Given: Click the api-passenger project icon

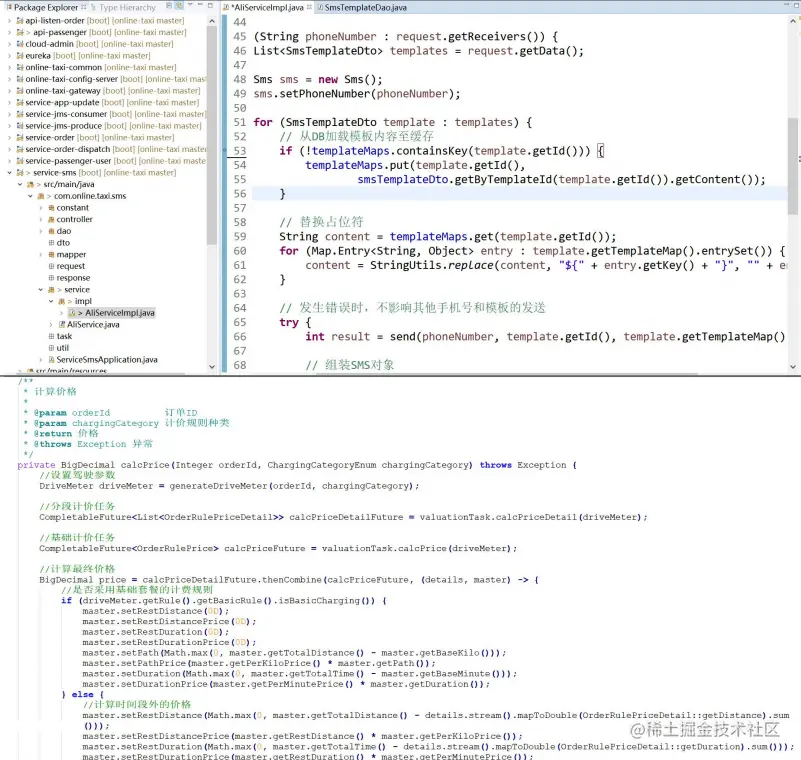Looking at the screenshot, I should 20,32.
